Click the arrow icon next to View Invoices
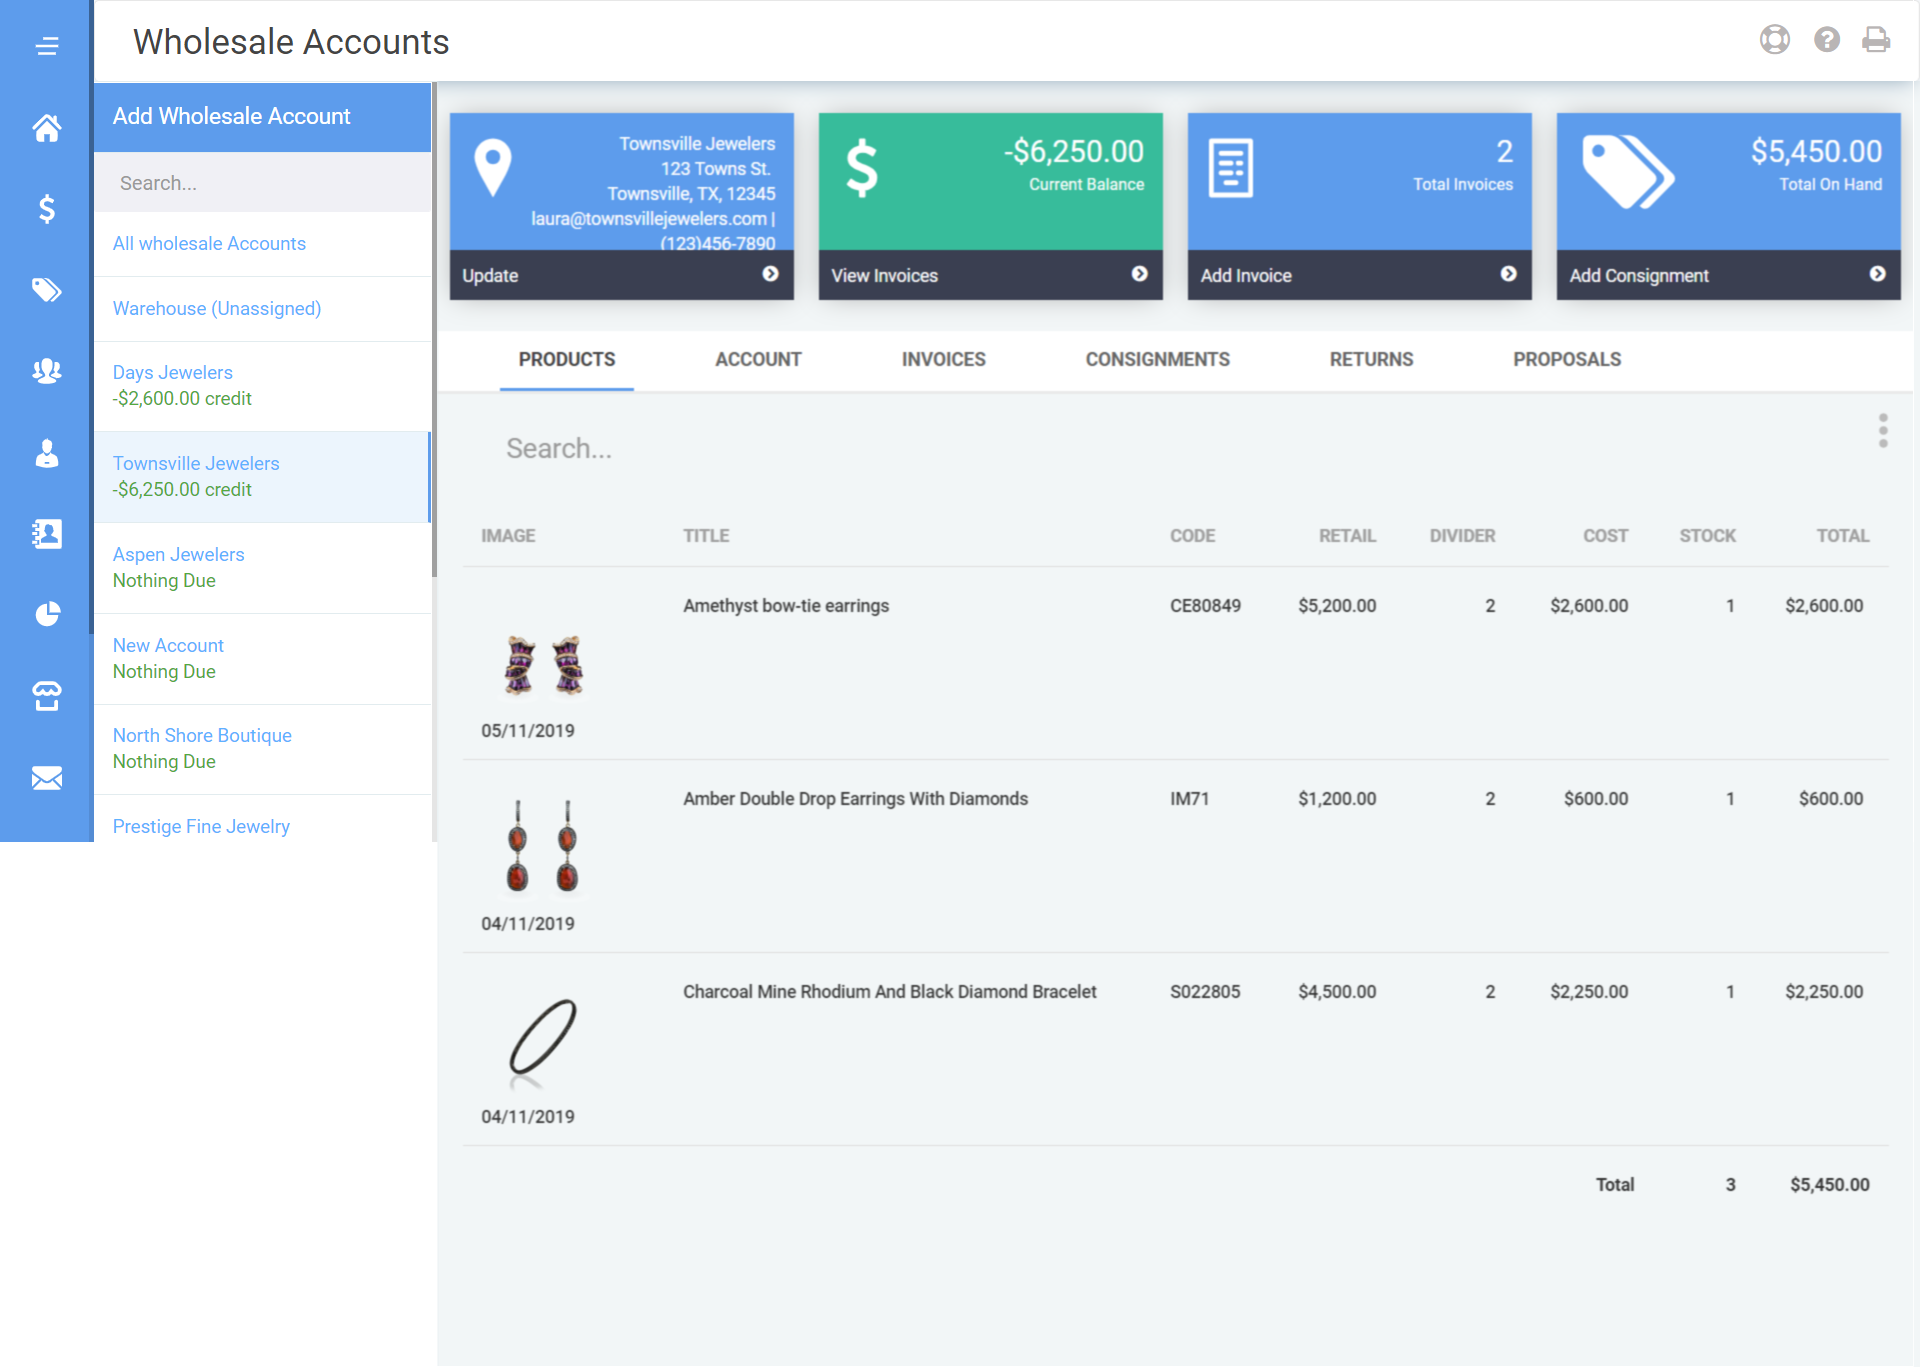The width and height of the screenshot is (1920, 1367). 1139,274
